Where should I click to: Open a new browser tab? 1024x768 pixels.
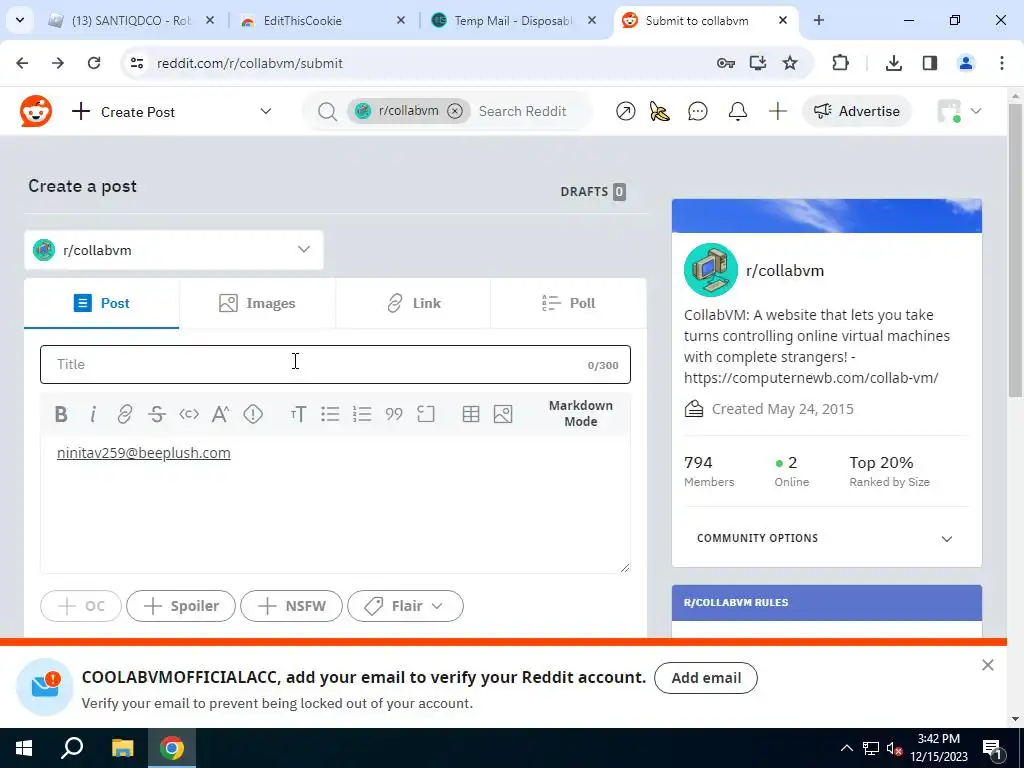click(818, 21)
